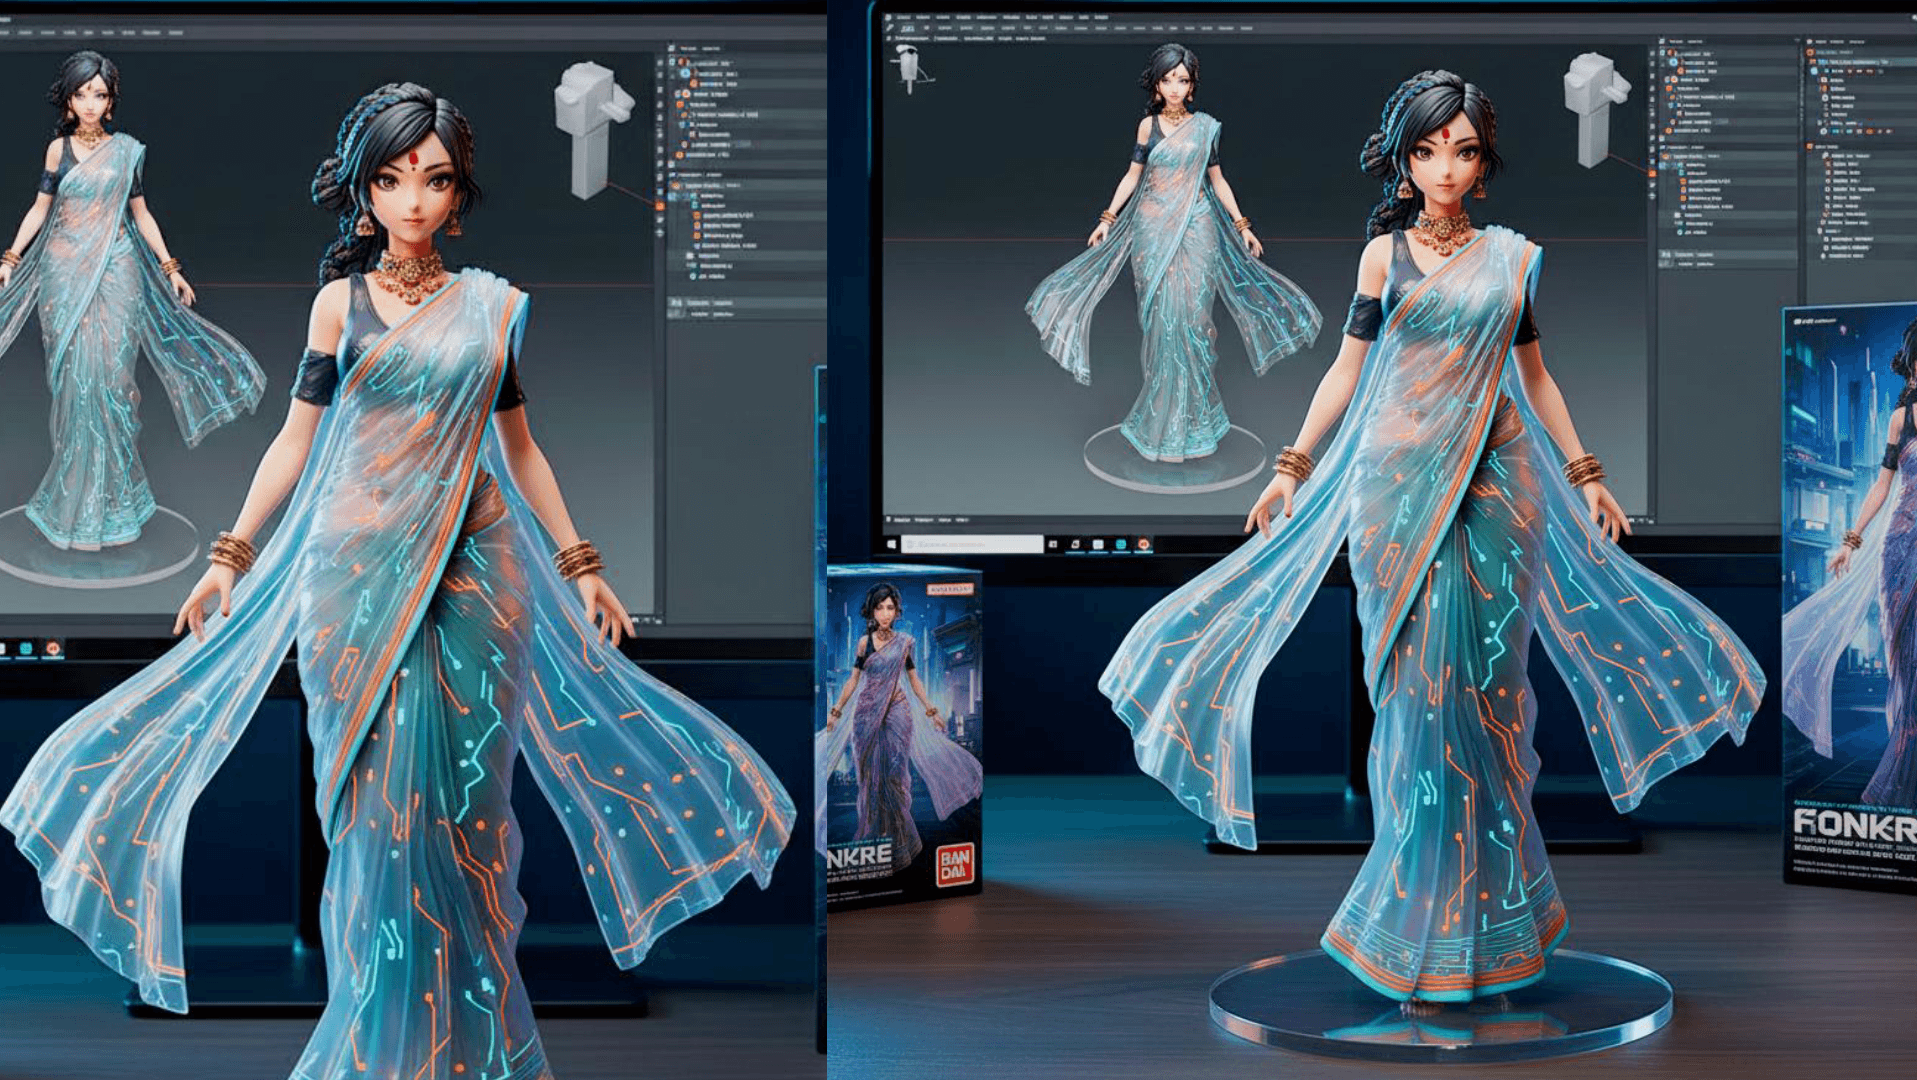The image size is (1917, 1080).
Task: Click the orange app icon in the taskbar
Action: coord(1146,545)
